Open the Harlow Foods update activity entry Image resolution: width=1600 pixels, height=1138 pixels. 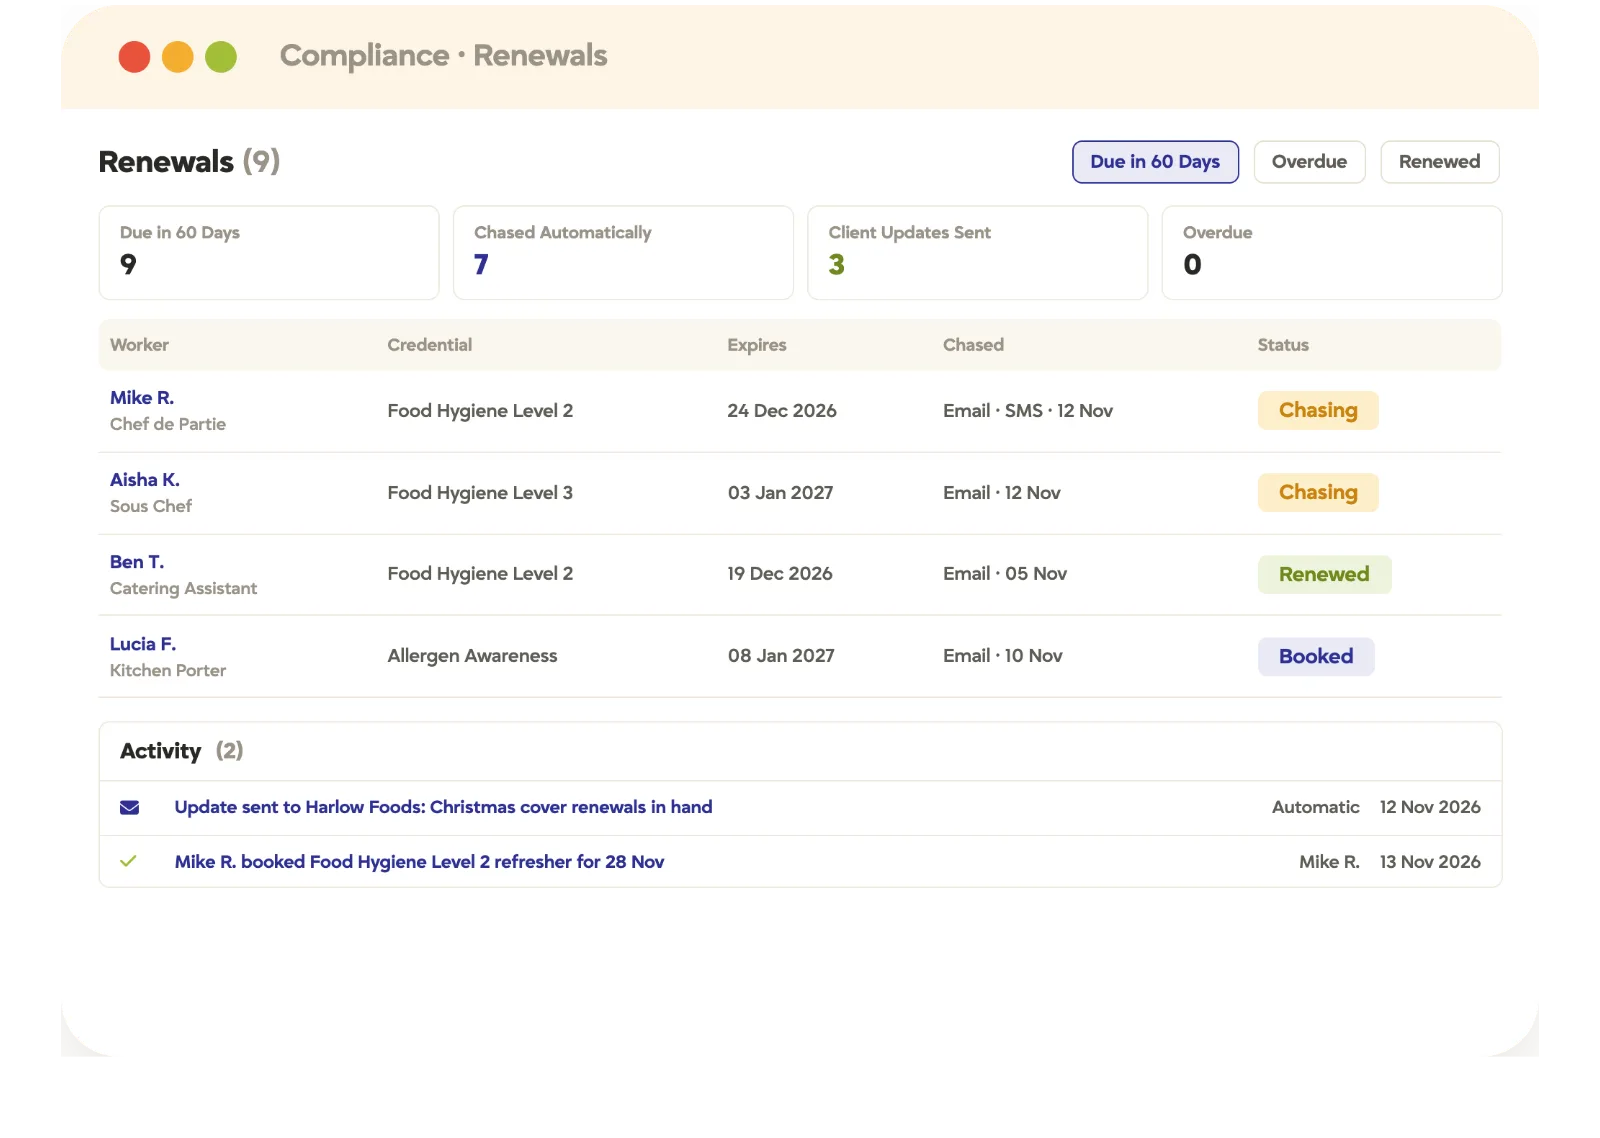tap(443, 807)
